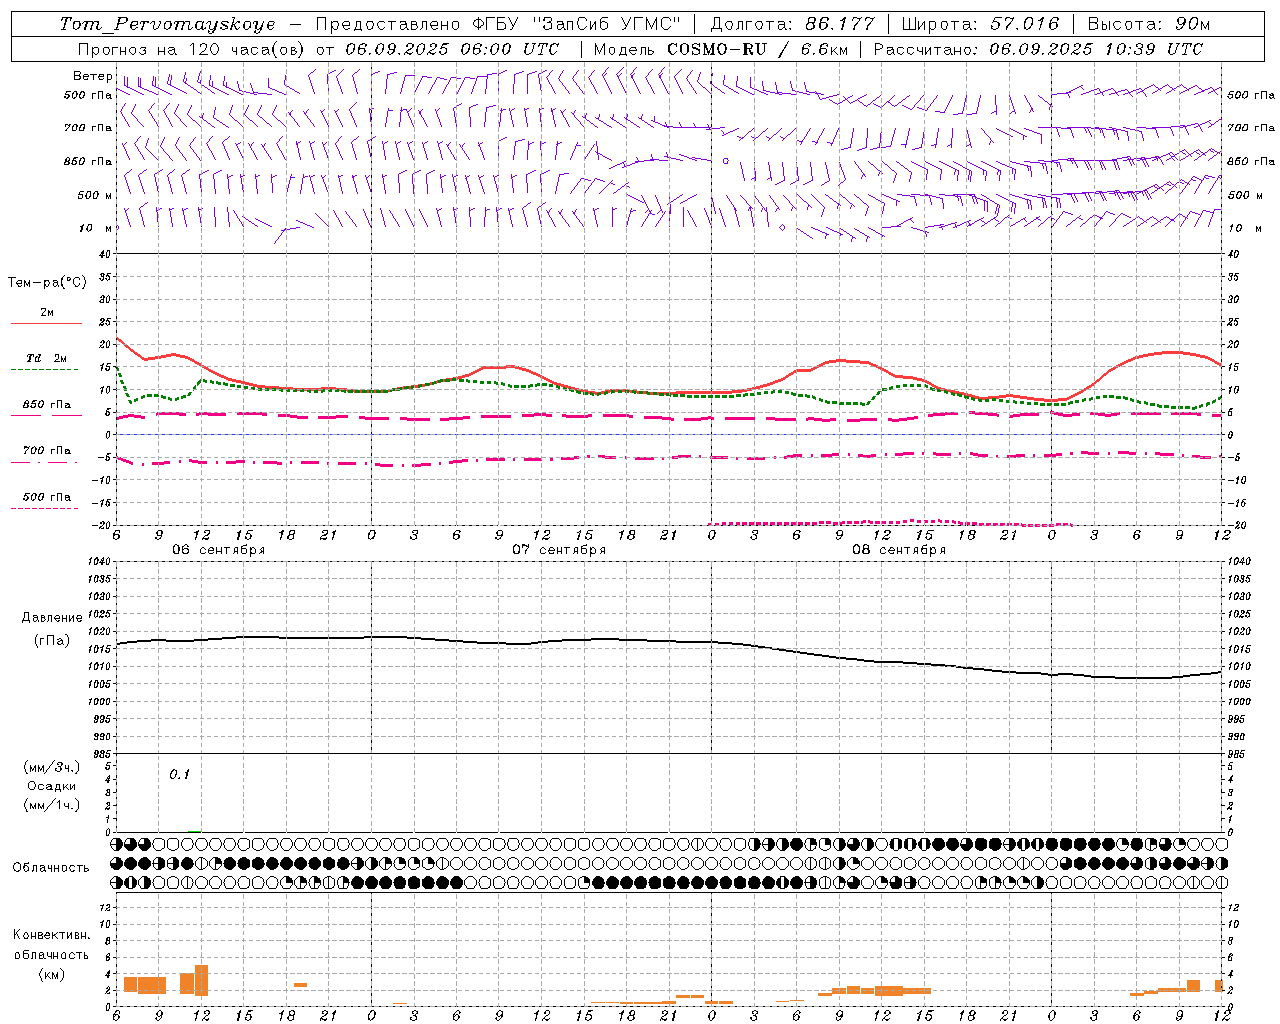Screen dimensions: 1280x1024
Task: Click the longitude value 86.177
Action: (x=840, y=24)
